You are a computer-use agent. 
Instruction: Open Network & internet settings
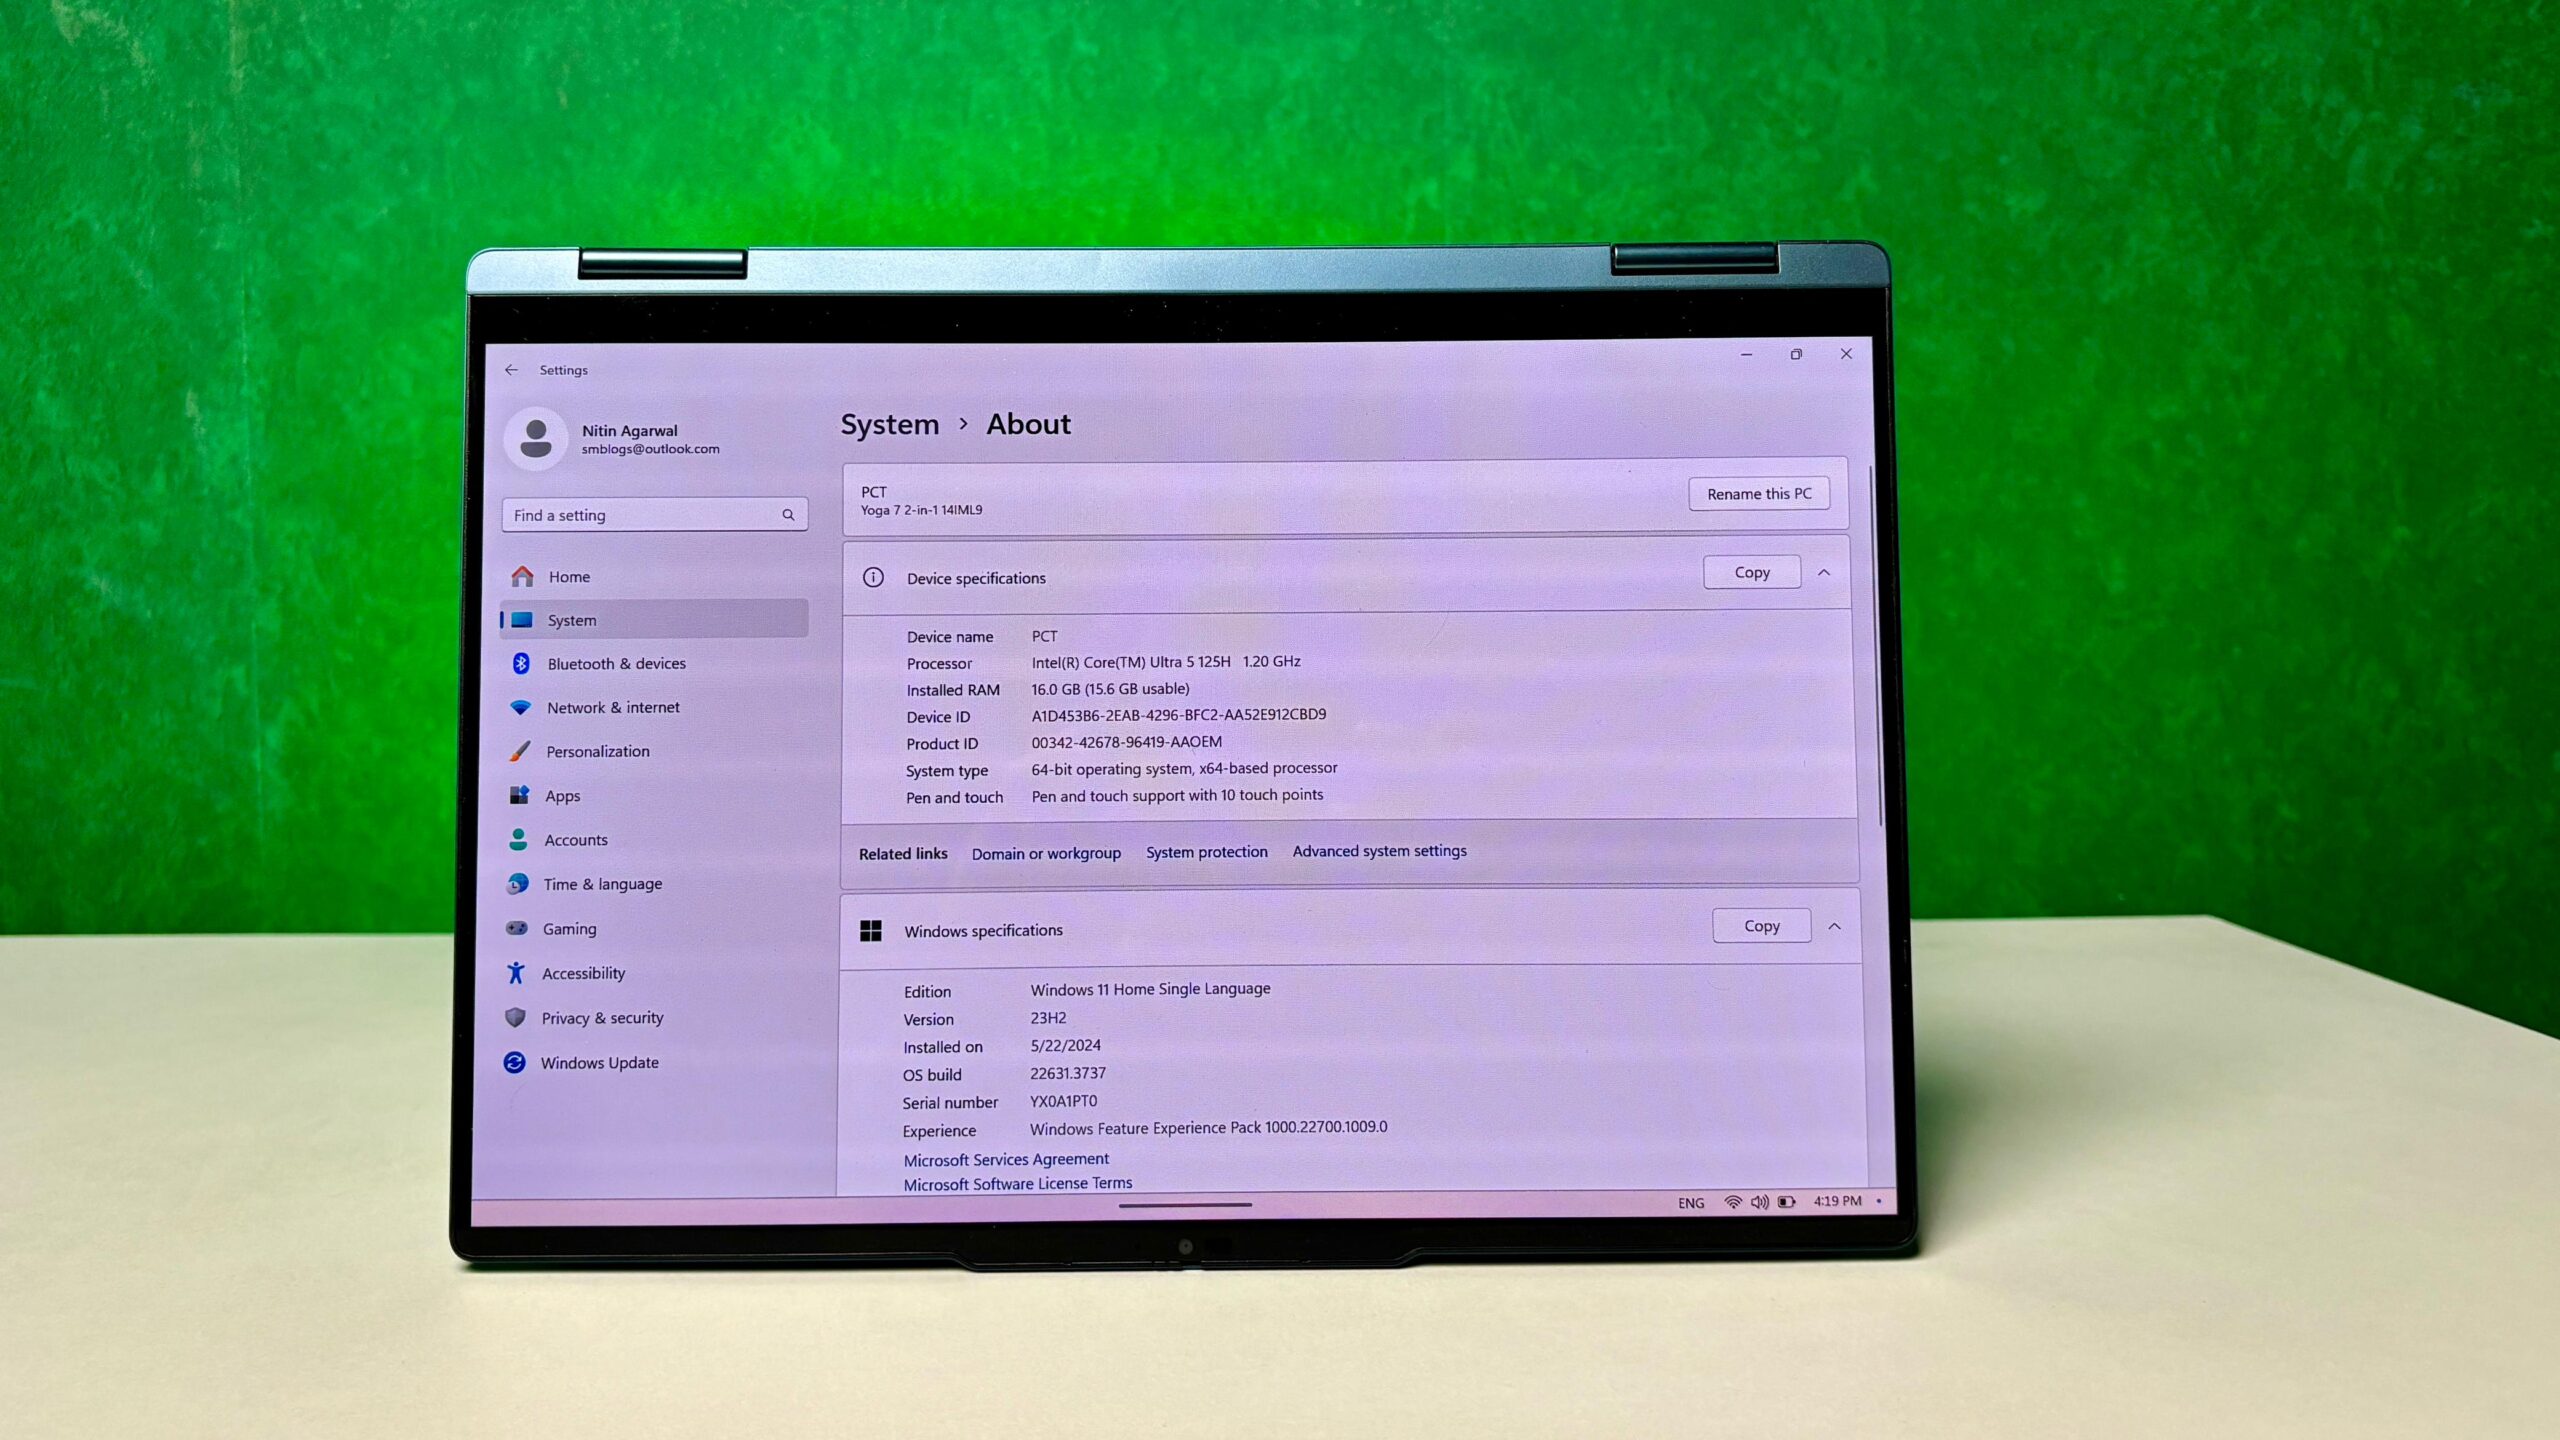point(612,705)
